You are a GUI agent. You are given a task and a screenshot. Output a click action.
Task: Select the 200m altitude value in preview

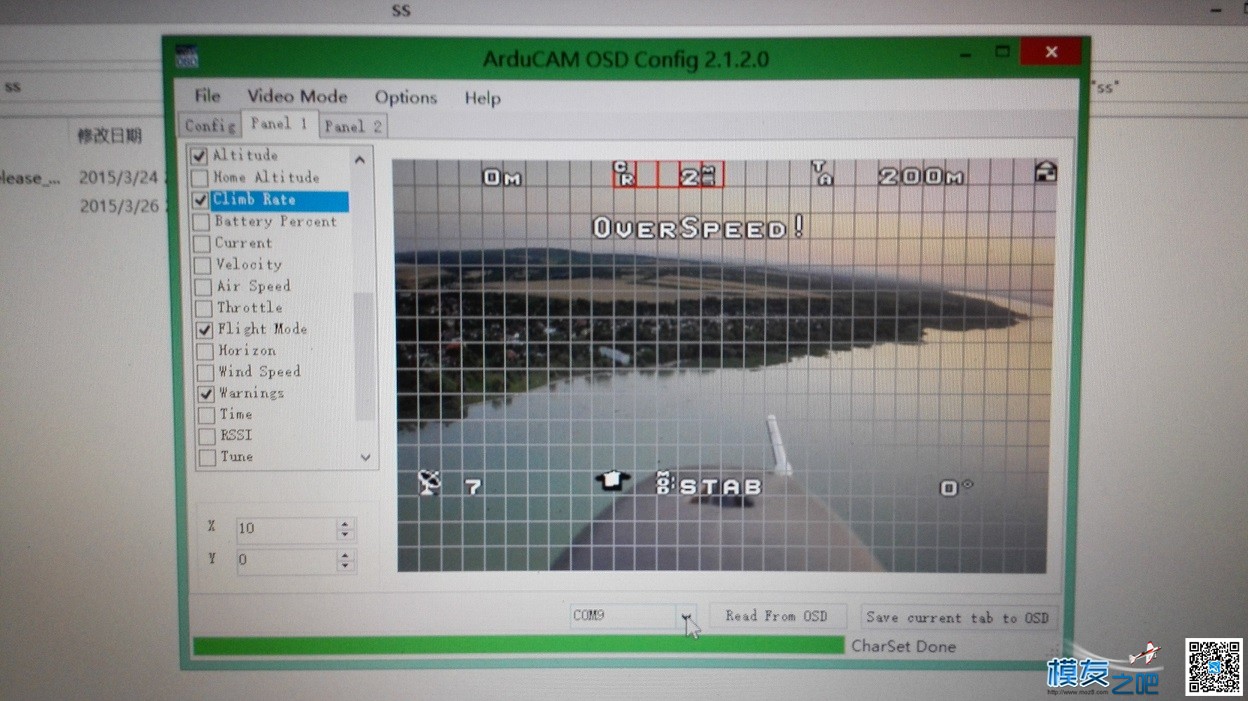point(921,177)
